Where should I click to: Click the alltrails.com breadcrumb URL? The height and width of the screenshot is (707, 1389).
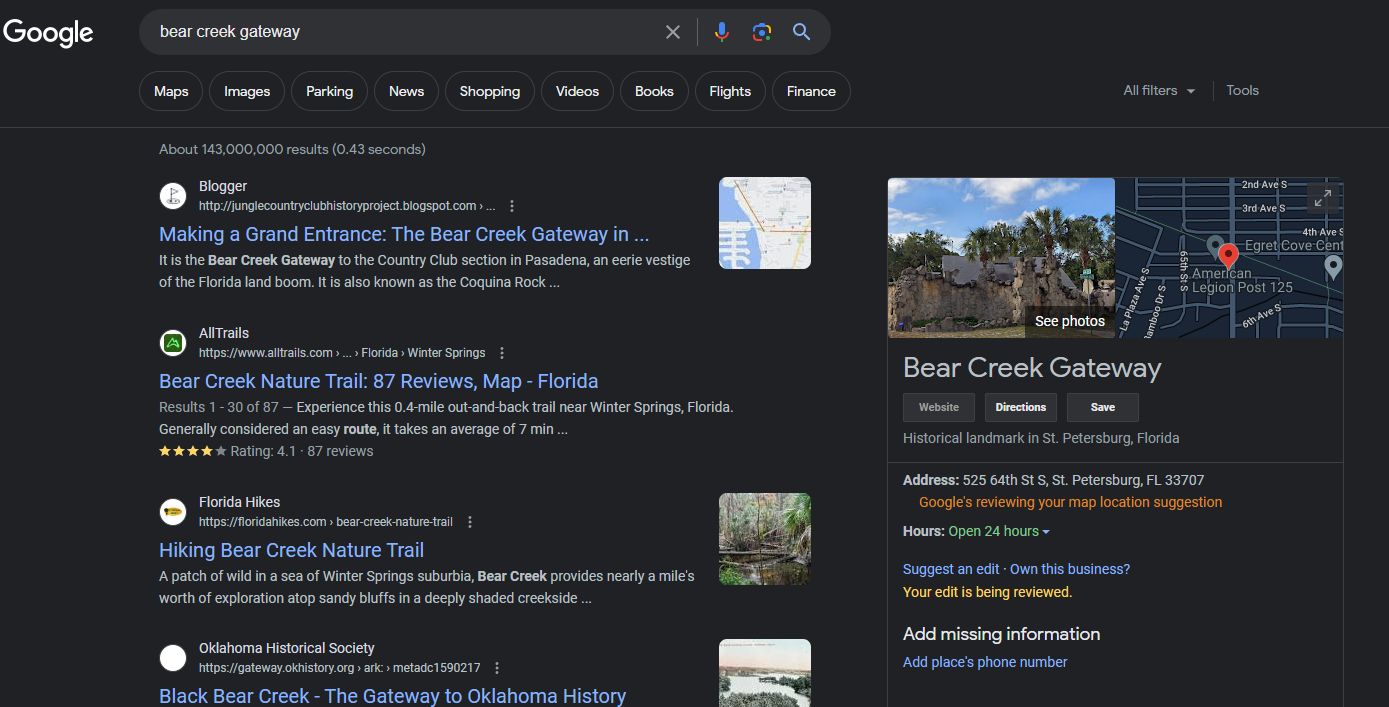pos(342,353)
